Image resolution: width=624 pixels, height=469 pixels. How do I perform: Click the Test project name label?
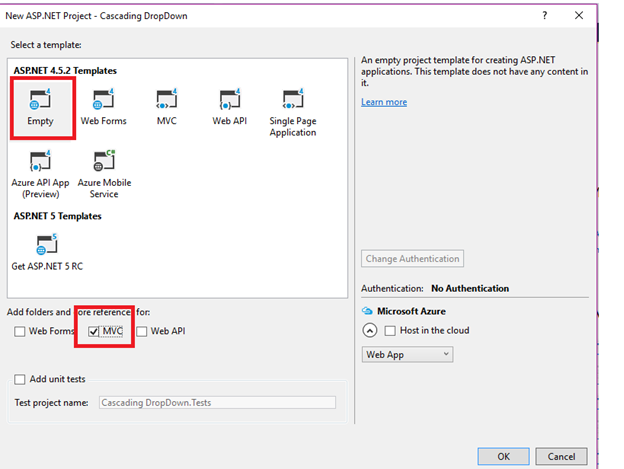[x=52, y=403]
